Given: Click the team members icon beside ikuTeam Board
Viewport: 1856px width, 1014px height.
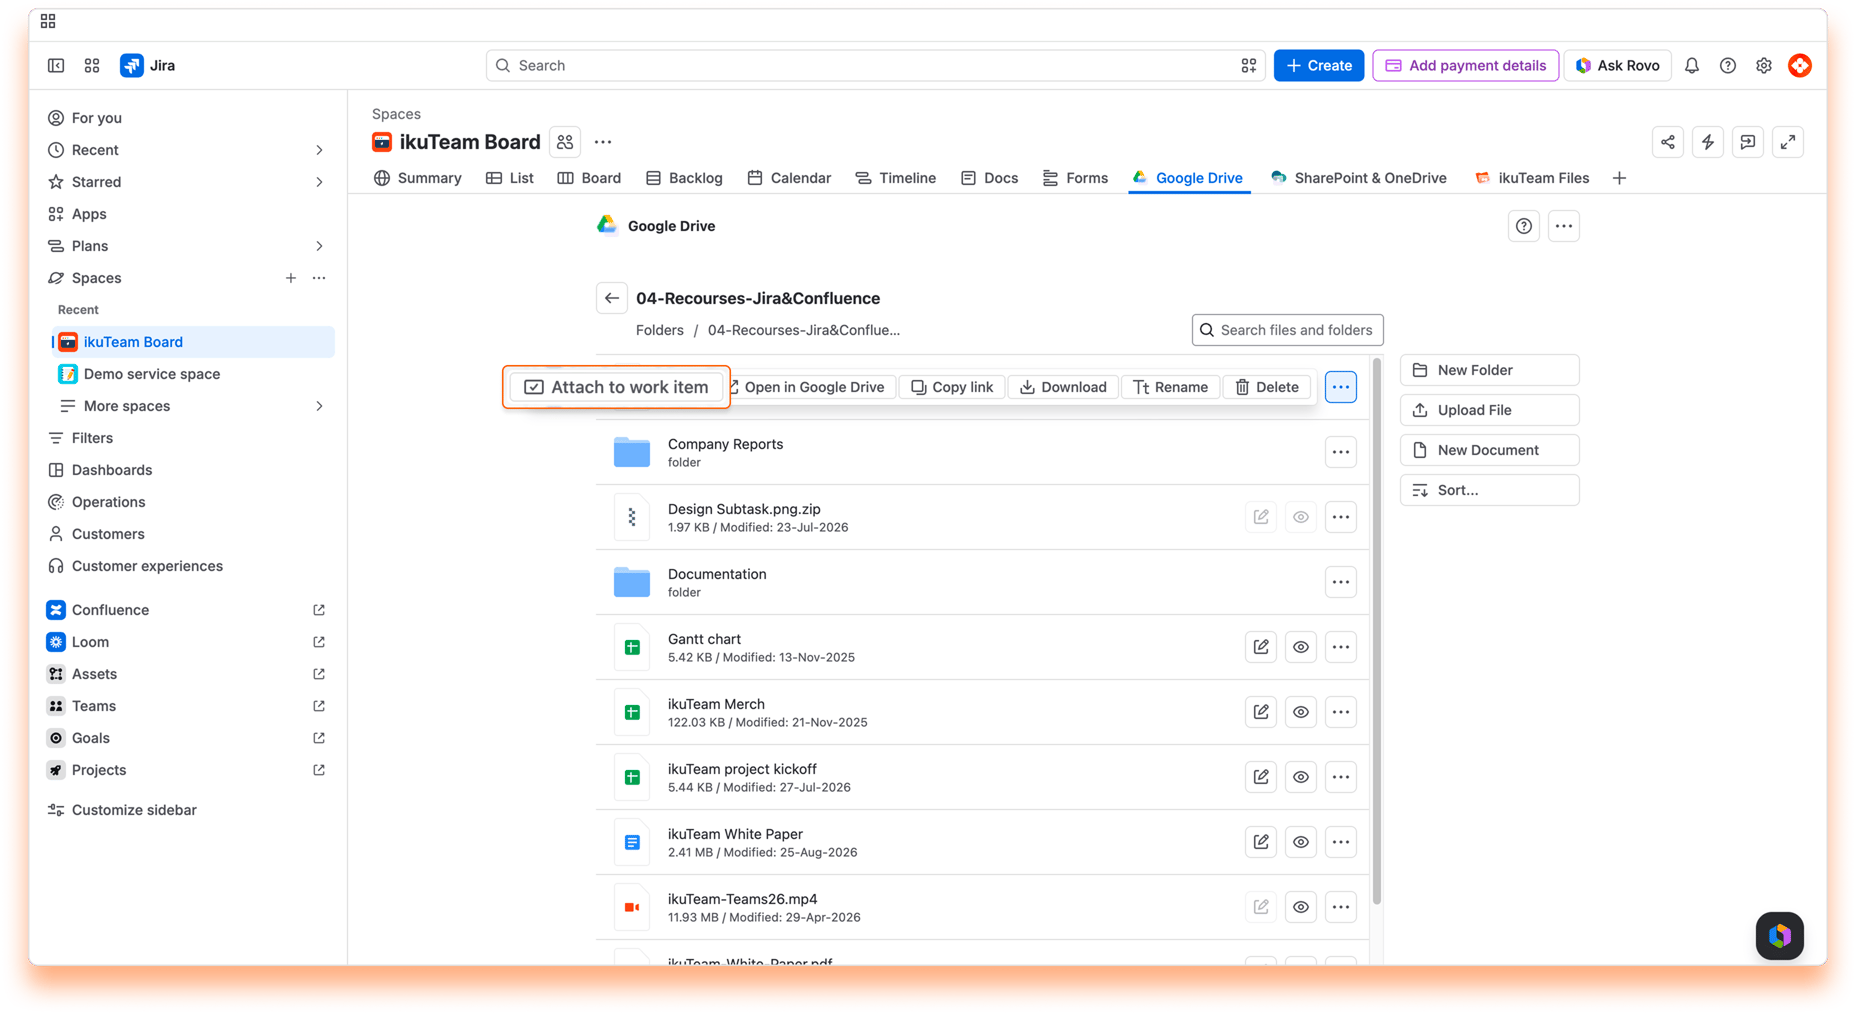Looking at the screenshot, I should tap(565, 142).
